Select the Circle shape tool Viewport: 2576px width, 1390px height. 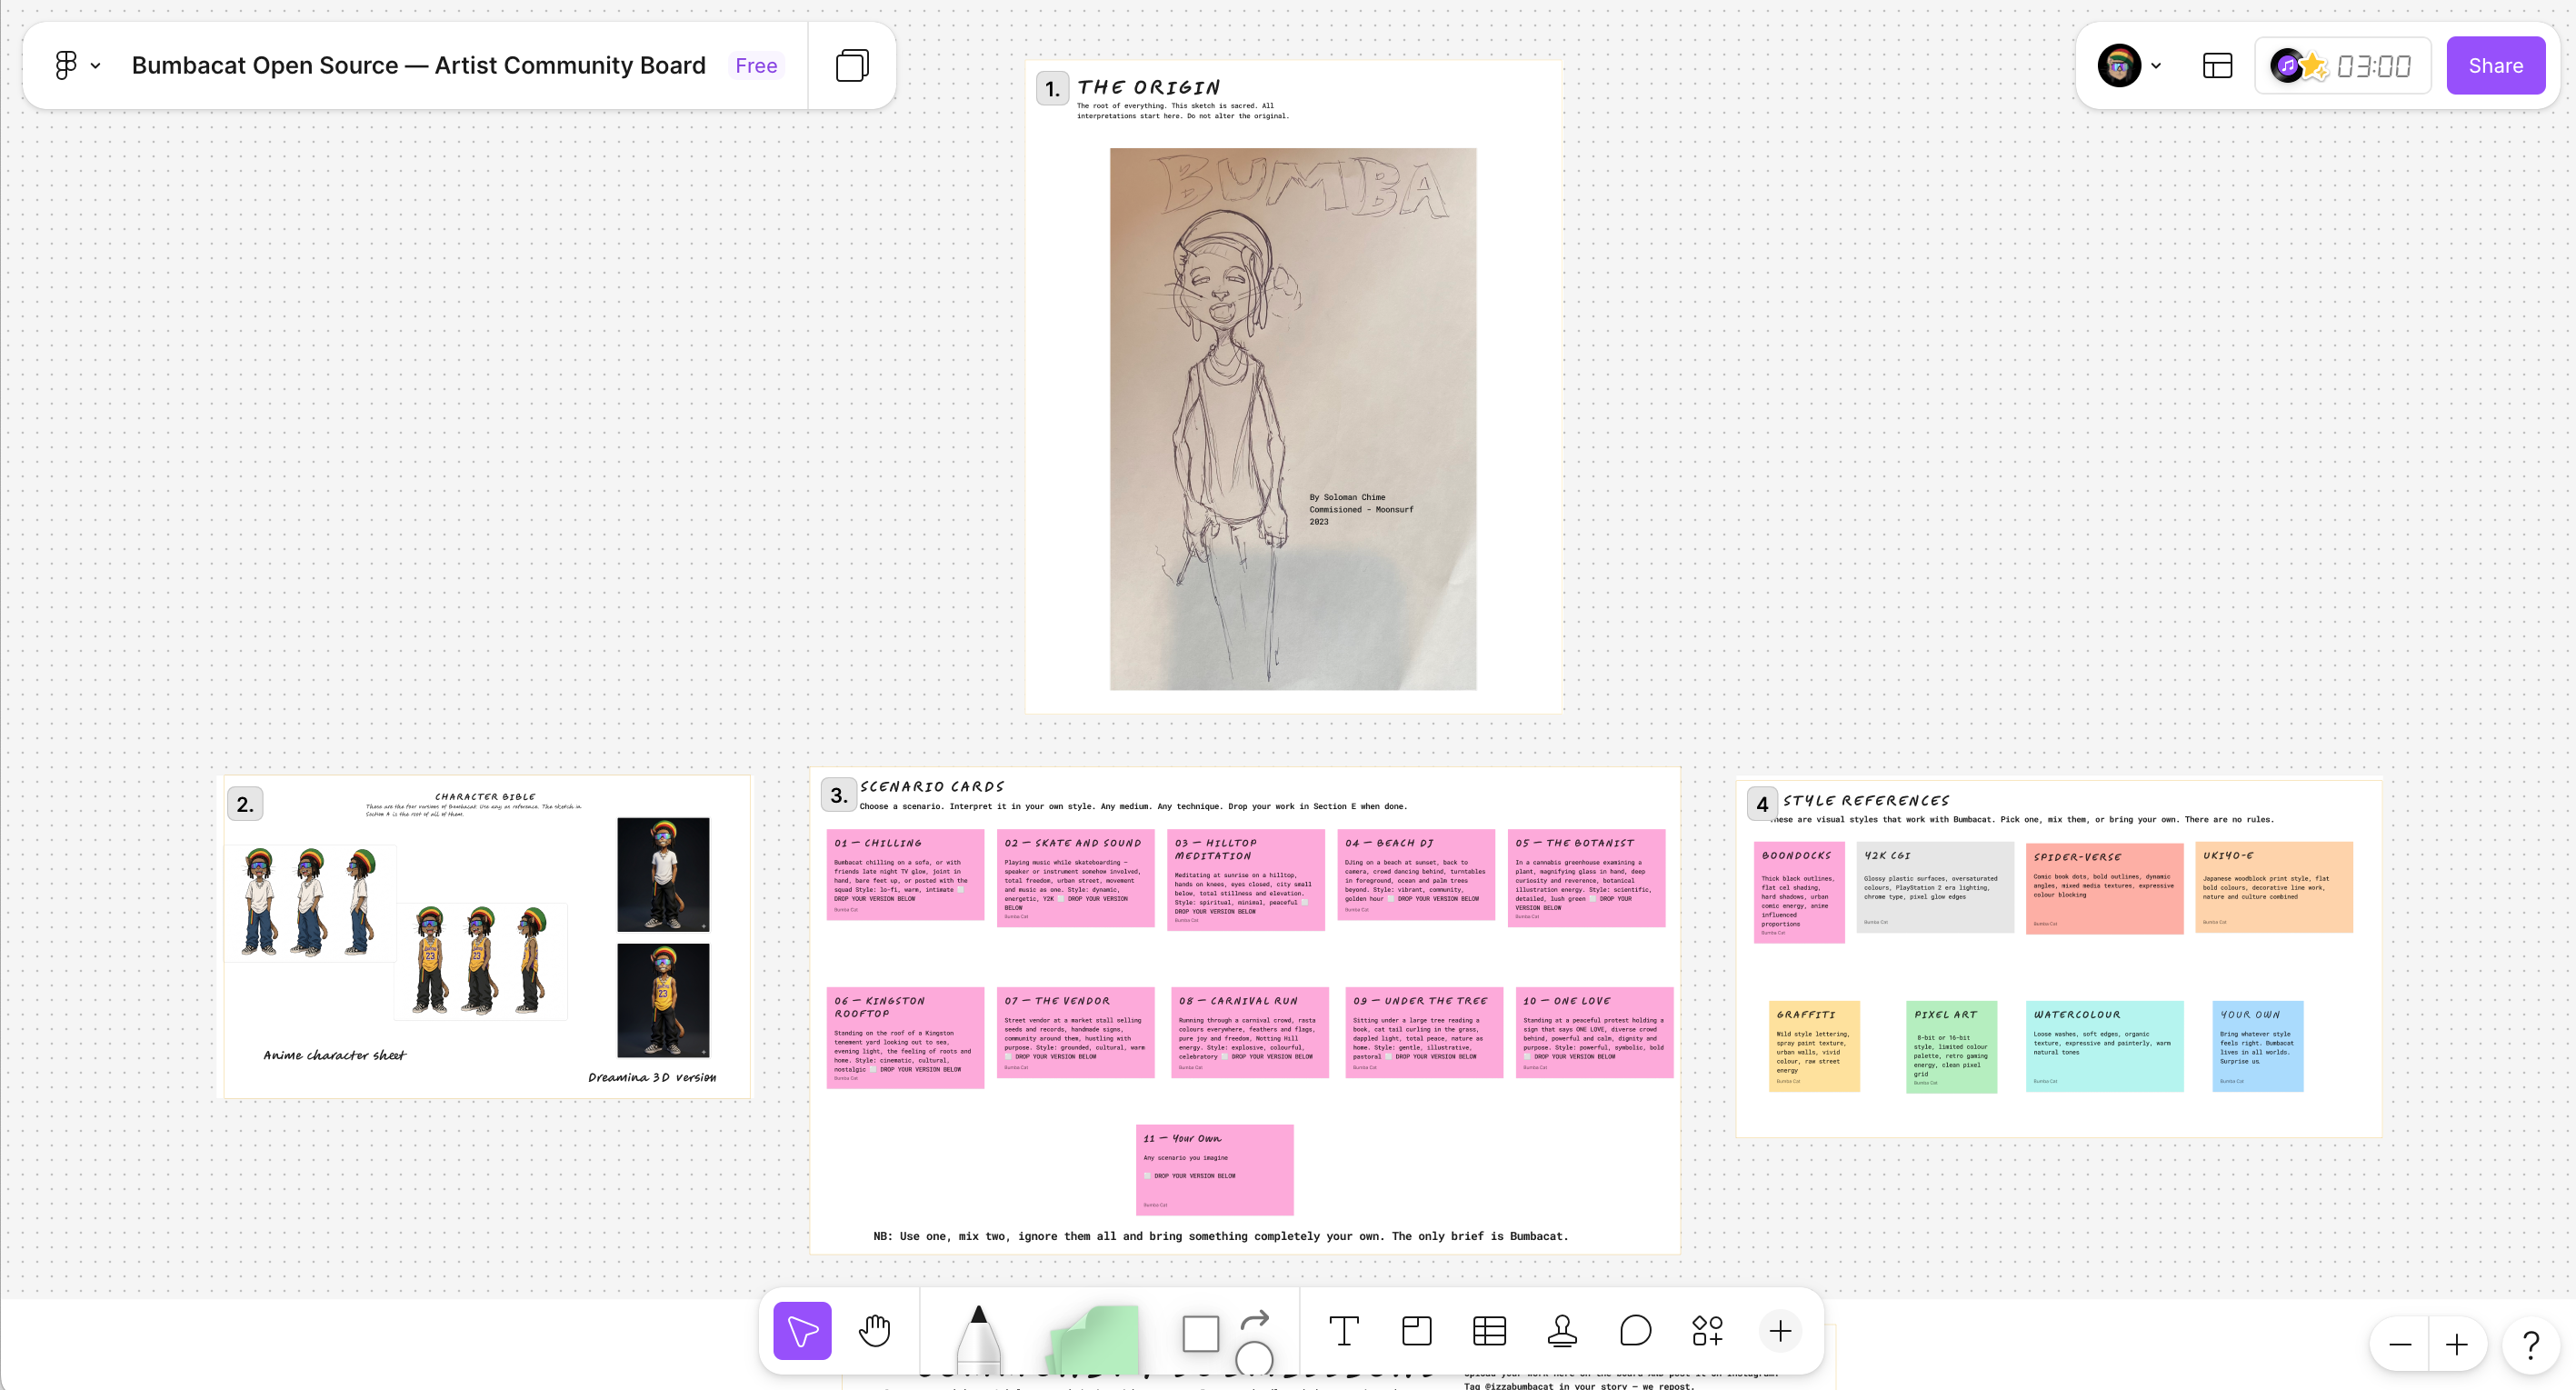pyautogui.click(x=1254, y=1359)
